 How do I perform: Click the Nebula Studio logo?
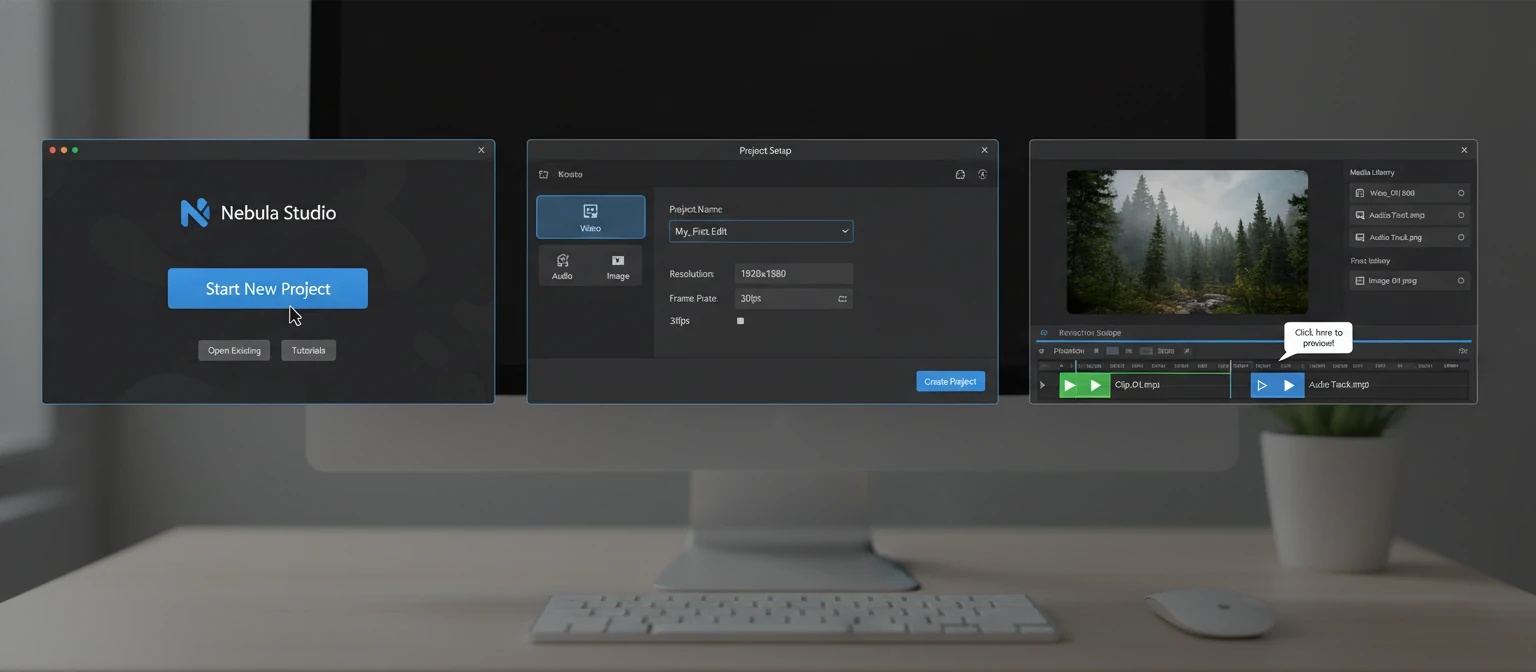pyautogui.click(x=196, y=212)
